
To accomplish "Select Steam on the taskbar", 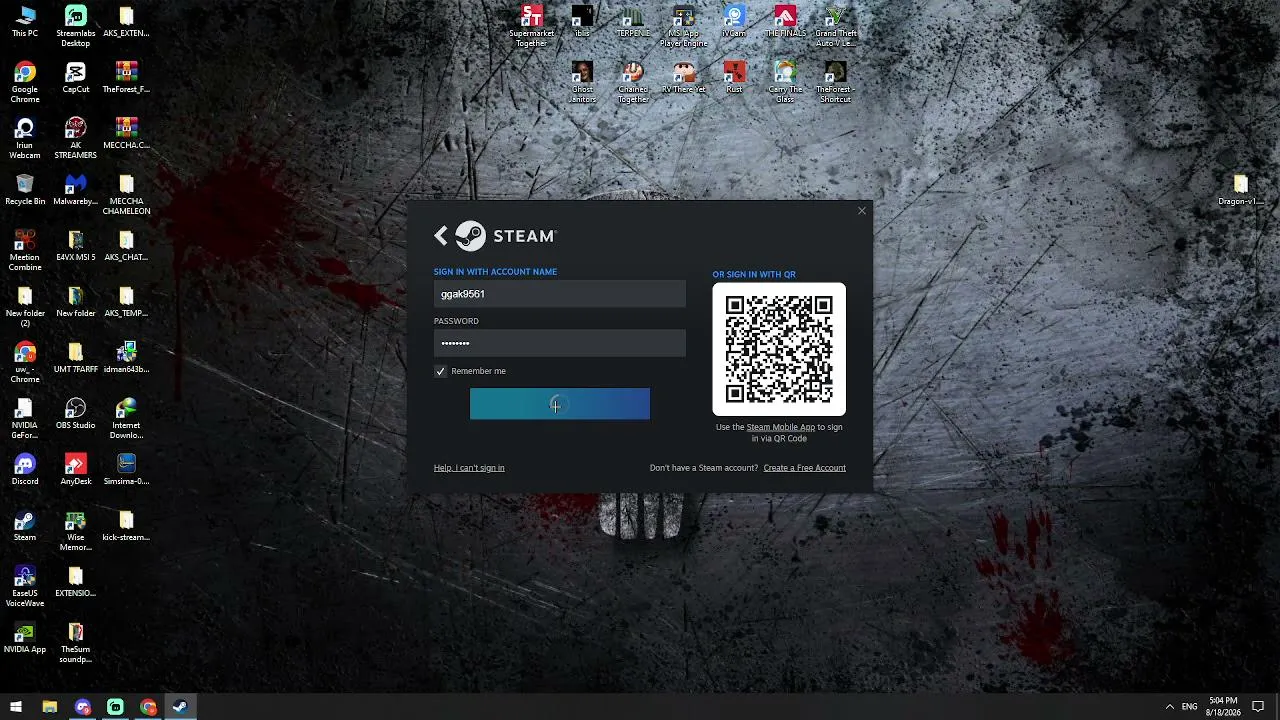I will 180,707.
